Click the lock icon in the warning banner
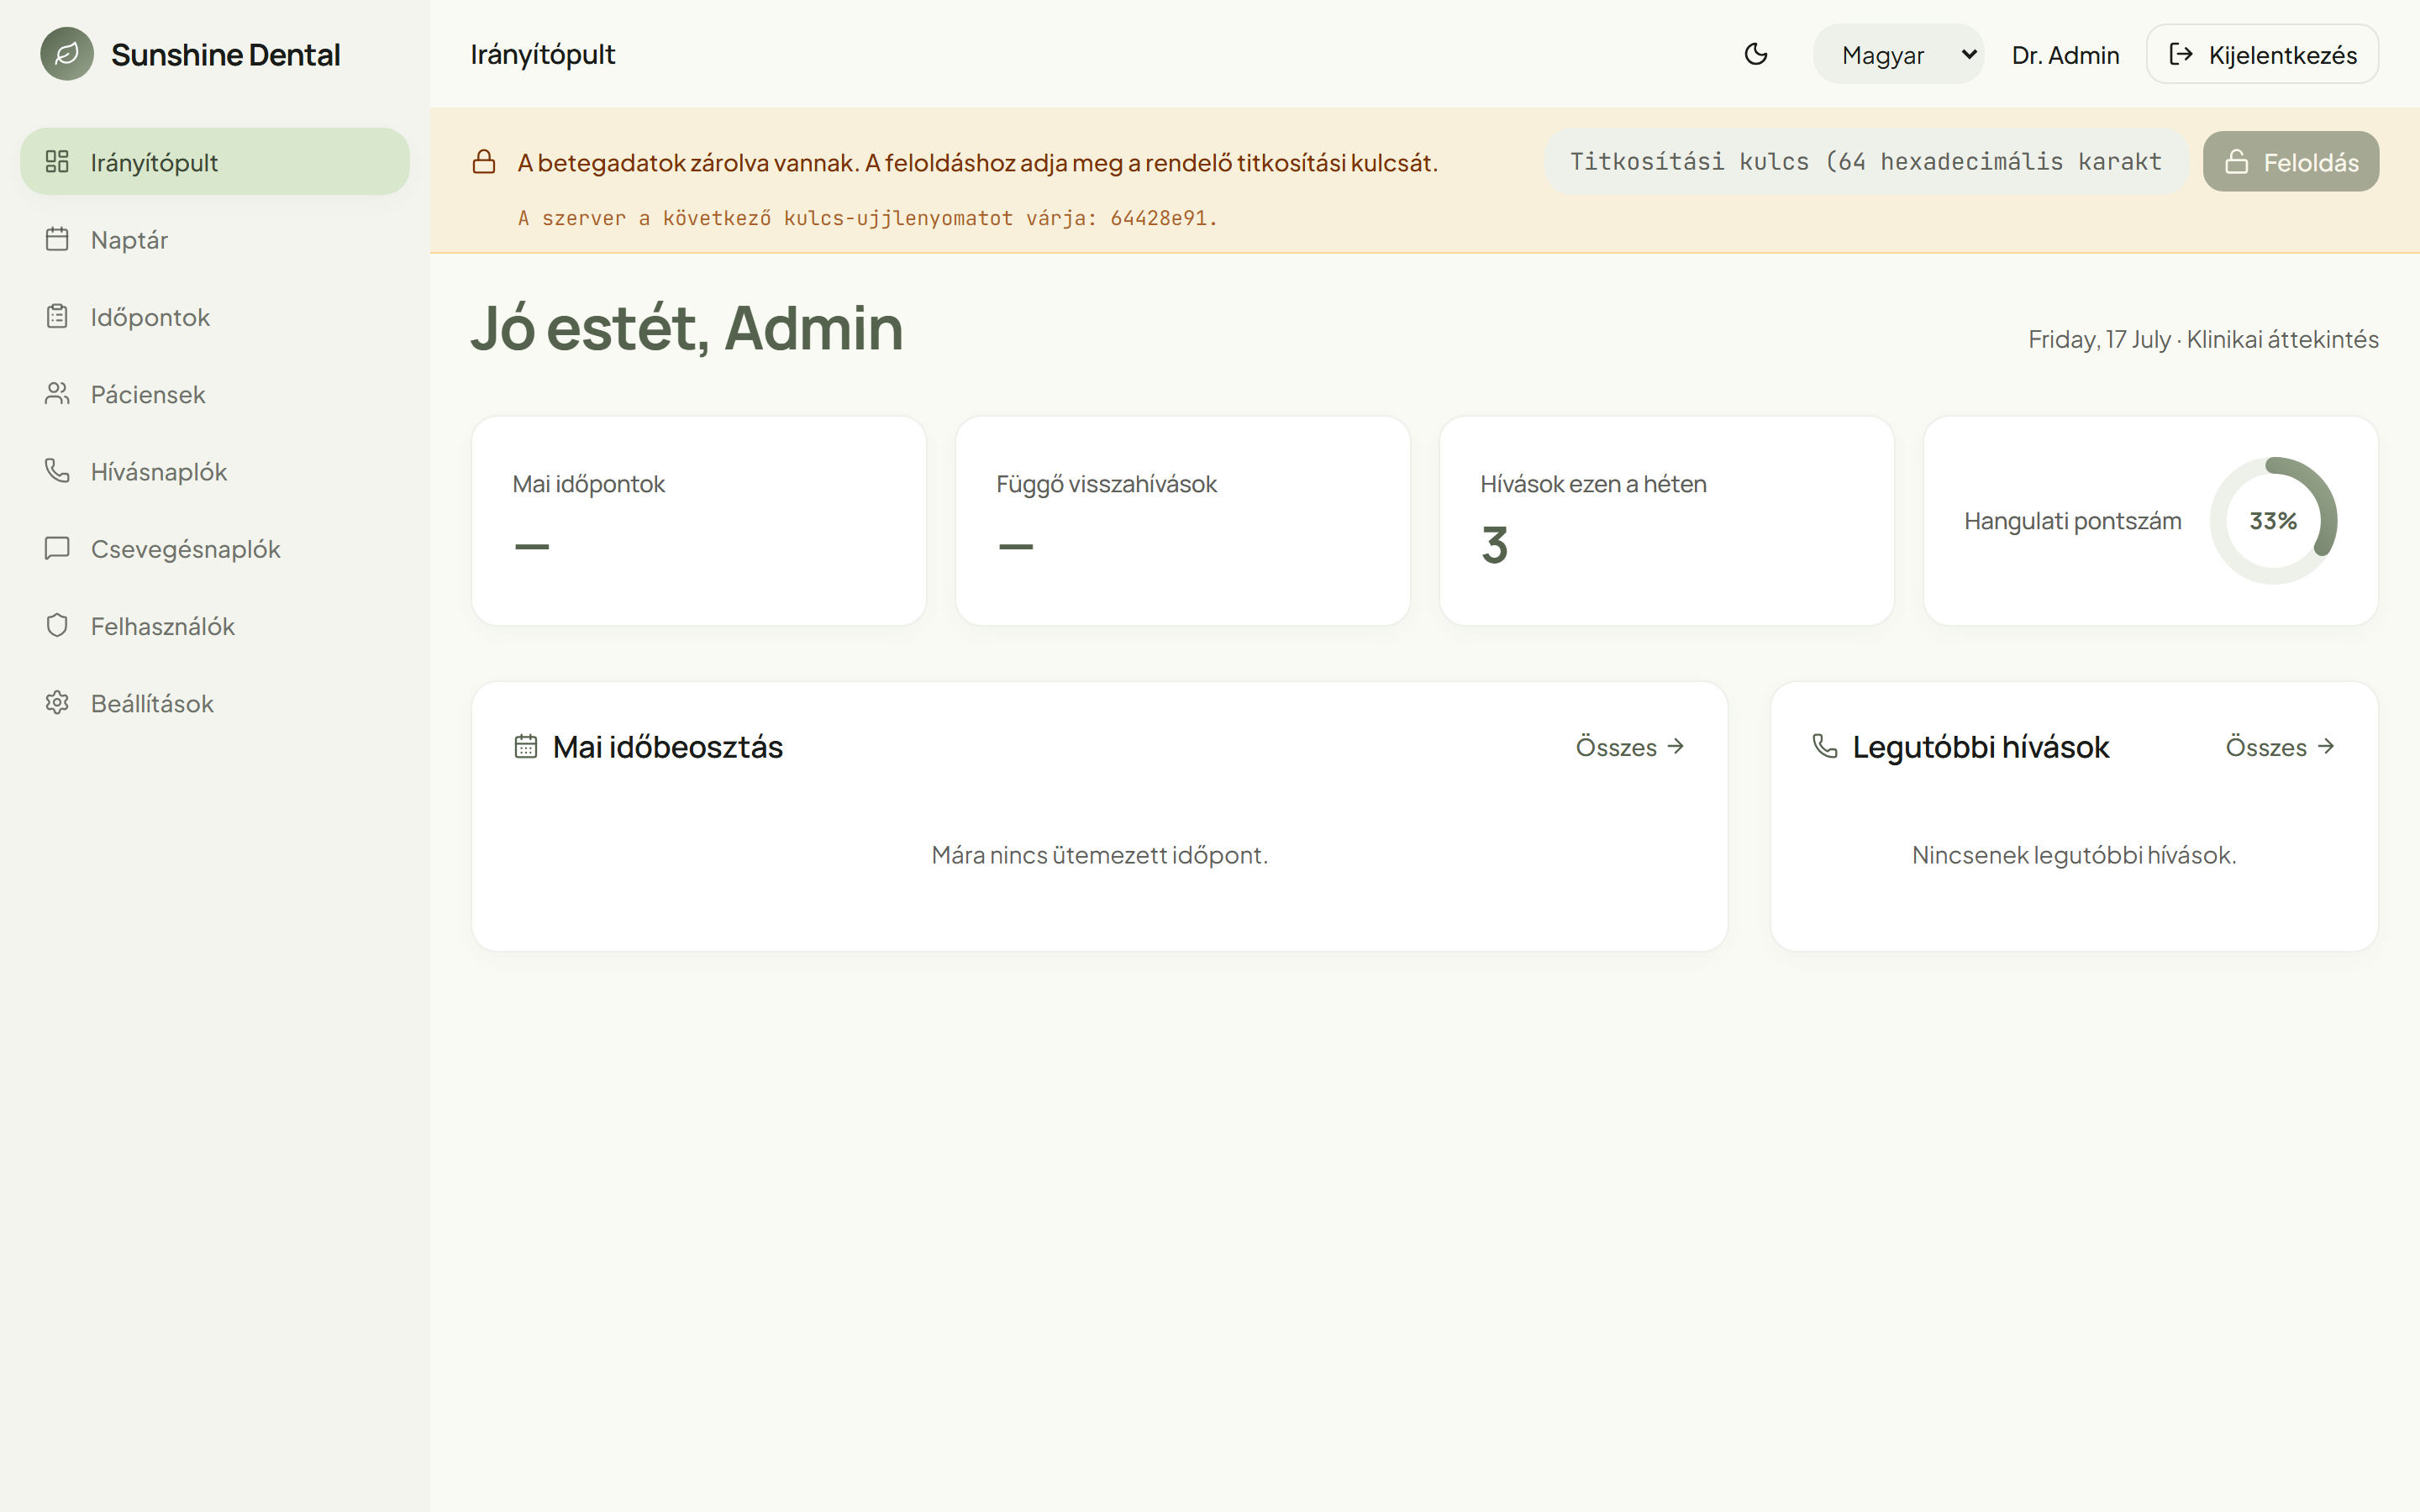Viewport: 2420px width, 1512px height. coord(484,162)
